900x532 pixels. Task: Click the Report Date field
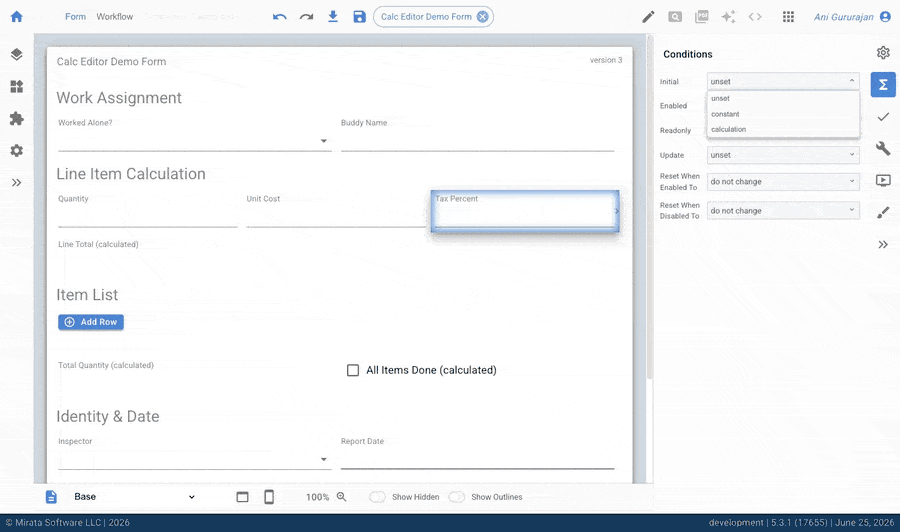(478, 459)
